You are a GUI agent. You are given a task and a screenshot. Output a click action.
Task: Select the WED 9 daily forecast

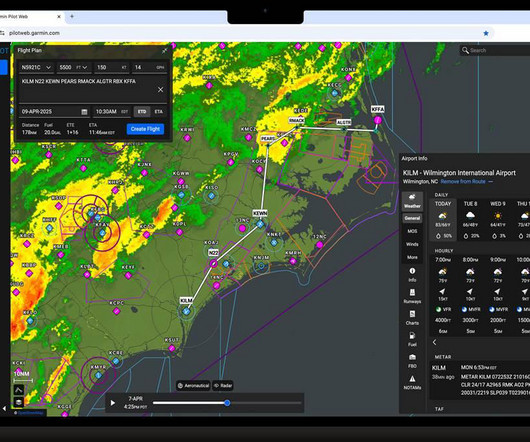pos(498,220)
